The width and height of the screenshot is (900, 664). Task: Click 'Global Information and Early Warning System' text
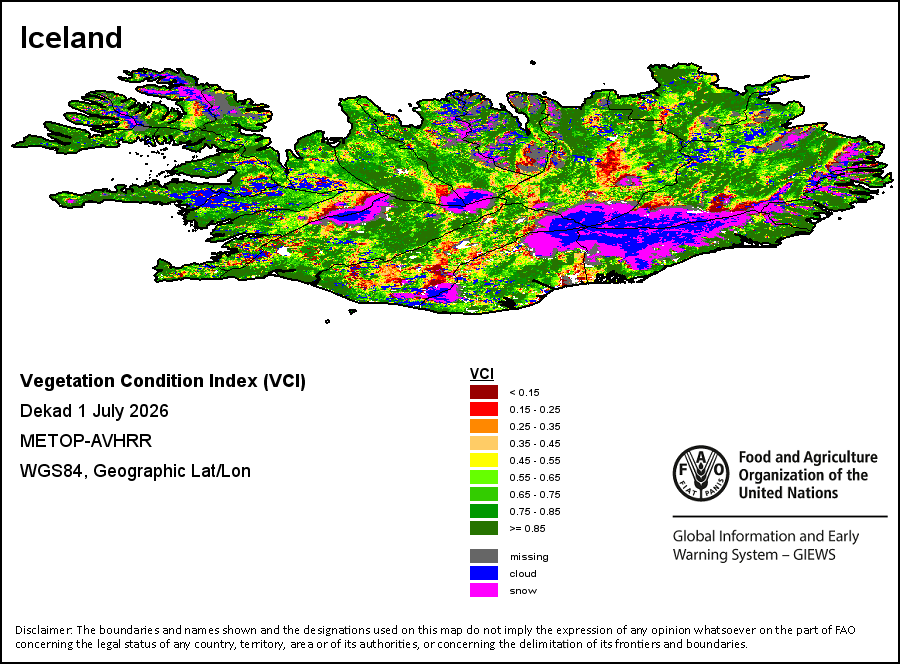[766, 545]
